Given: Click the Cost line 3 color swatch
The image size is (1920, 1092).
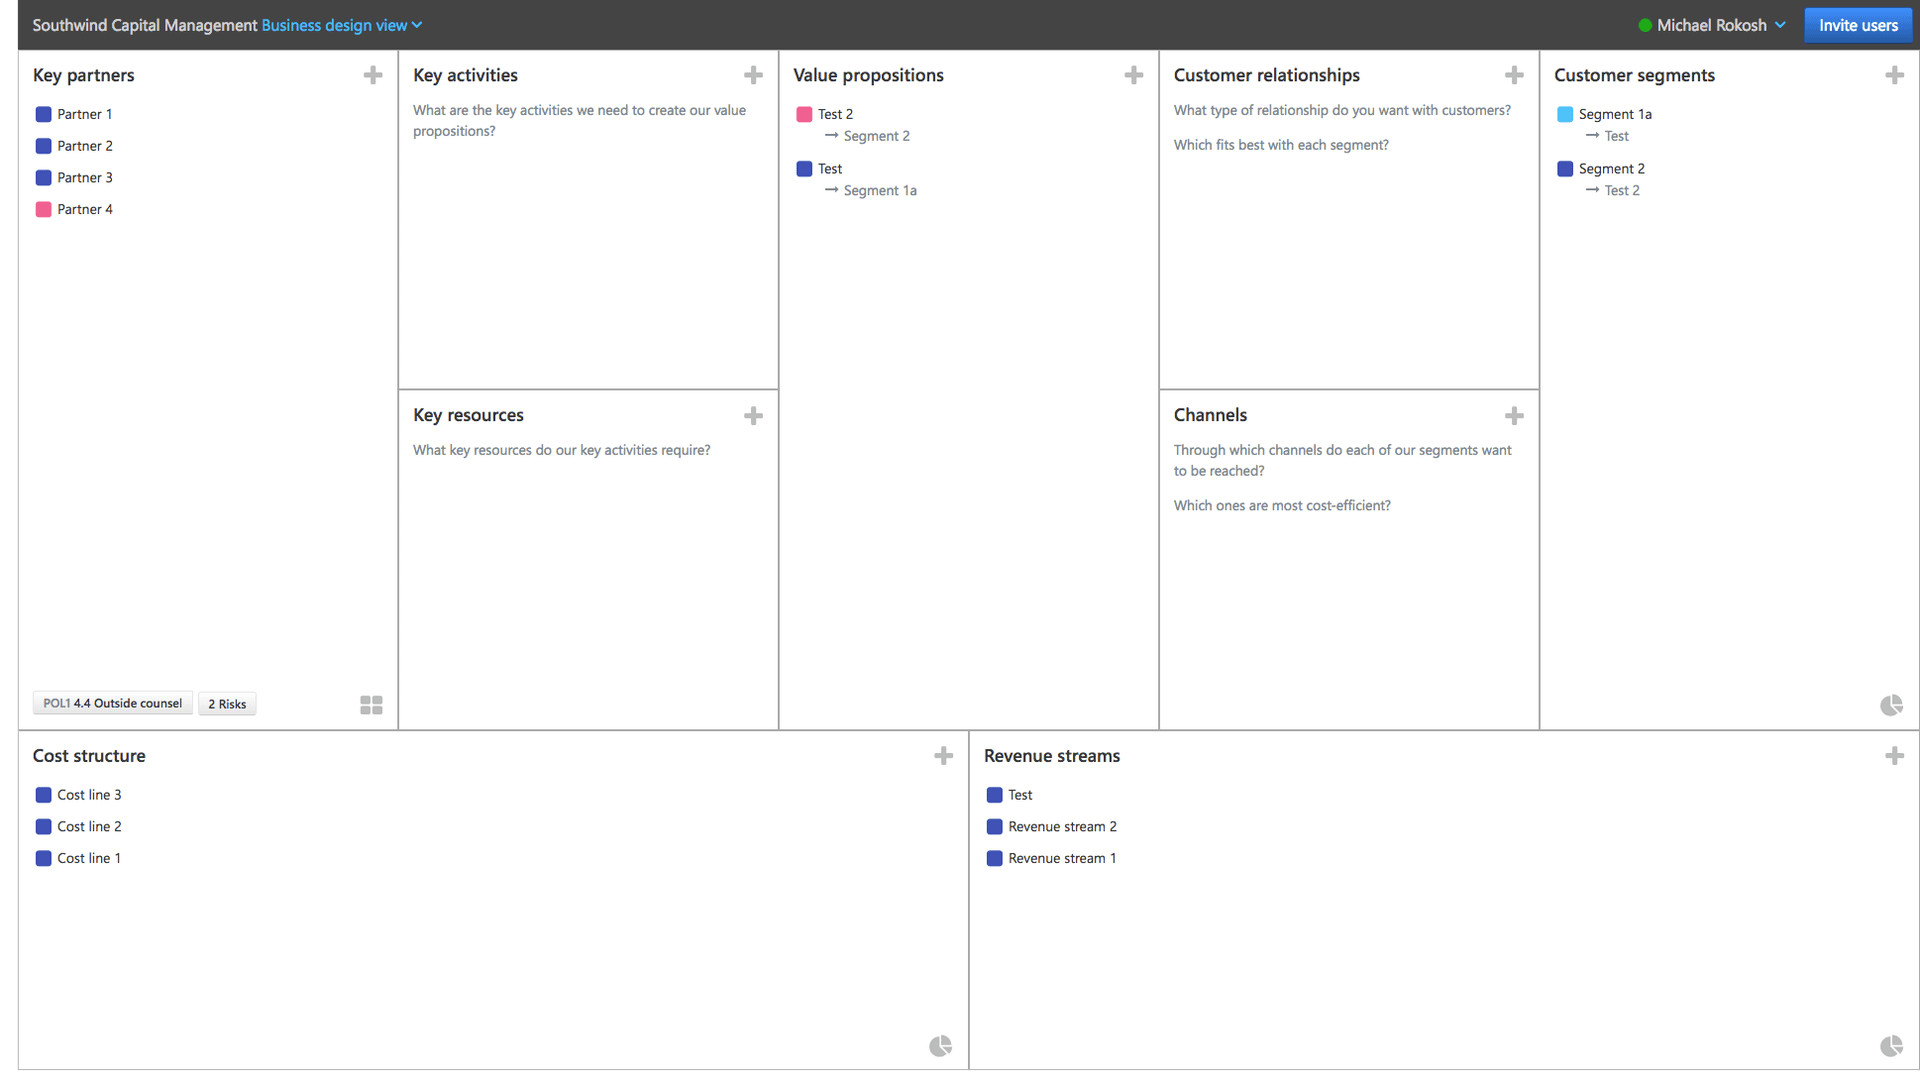Looking at the screenshot, I should 43,795.
